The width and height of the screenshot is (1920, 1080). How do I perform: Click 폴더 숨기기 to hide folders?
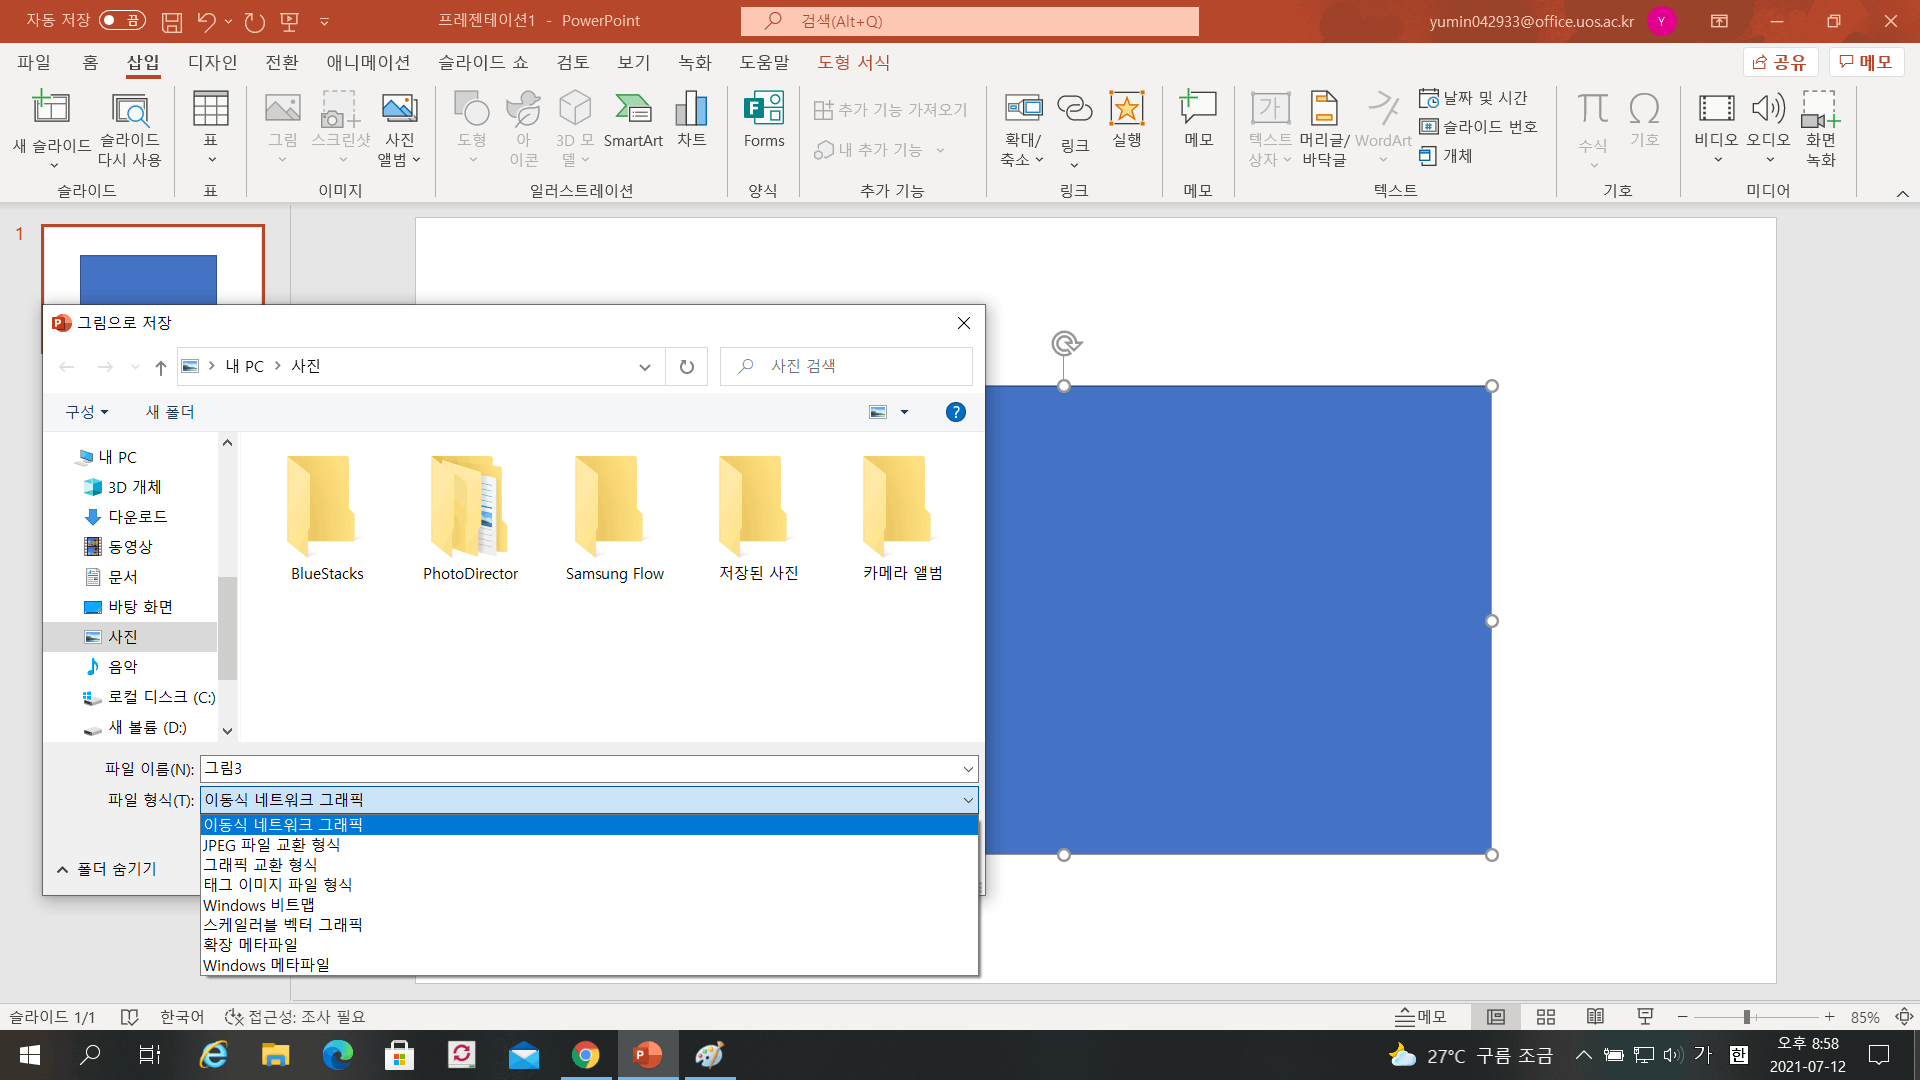(107, 869)
